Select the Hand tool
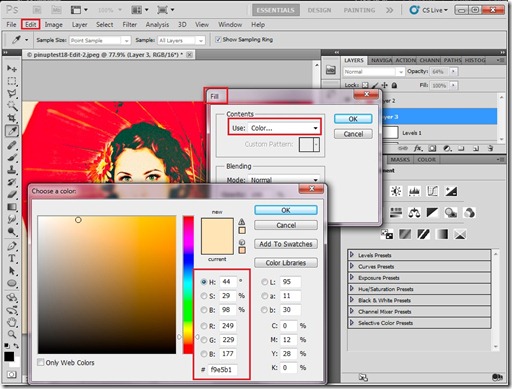512x389 pixels. [12, 322]
